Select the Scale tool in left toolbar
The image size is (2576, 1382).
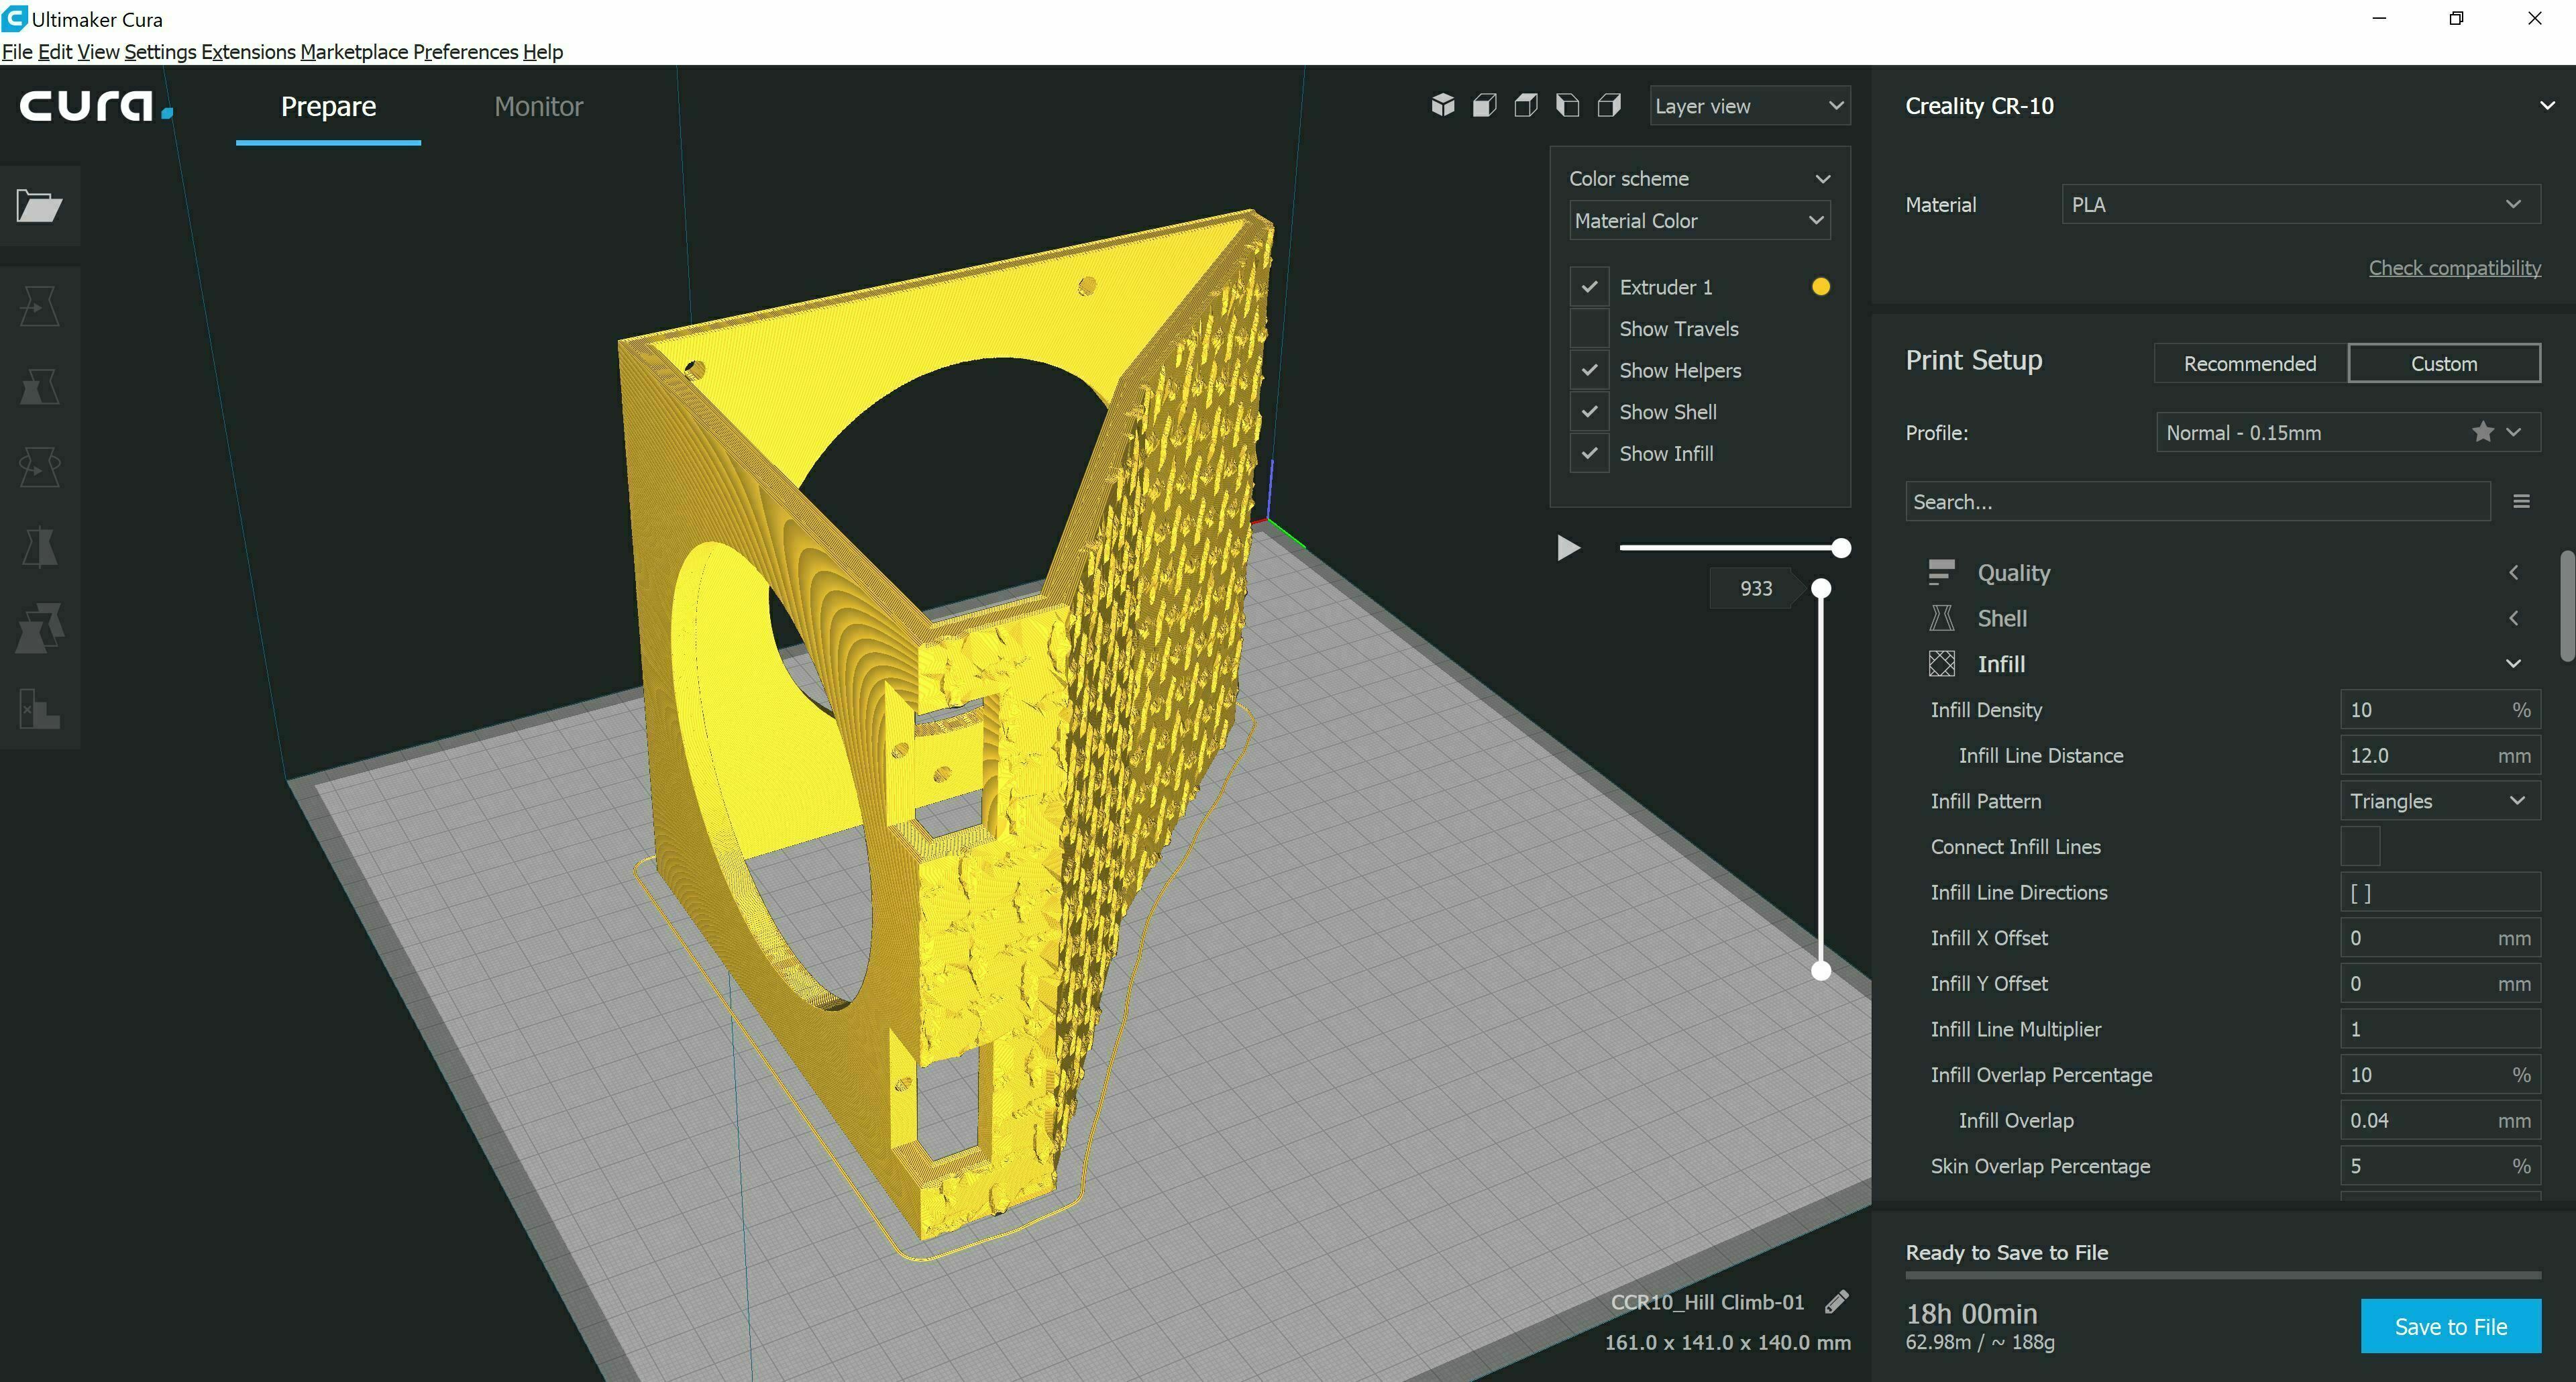39,386
